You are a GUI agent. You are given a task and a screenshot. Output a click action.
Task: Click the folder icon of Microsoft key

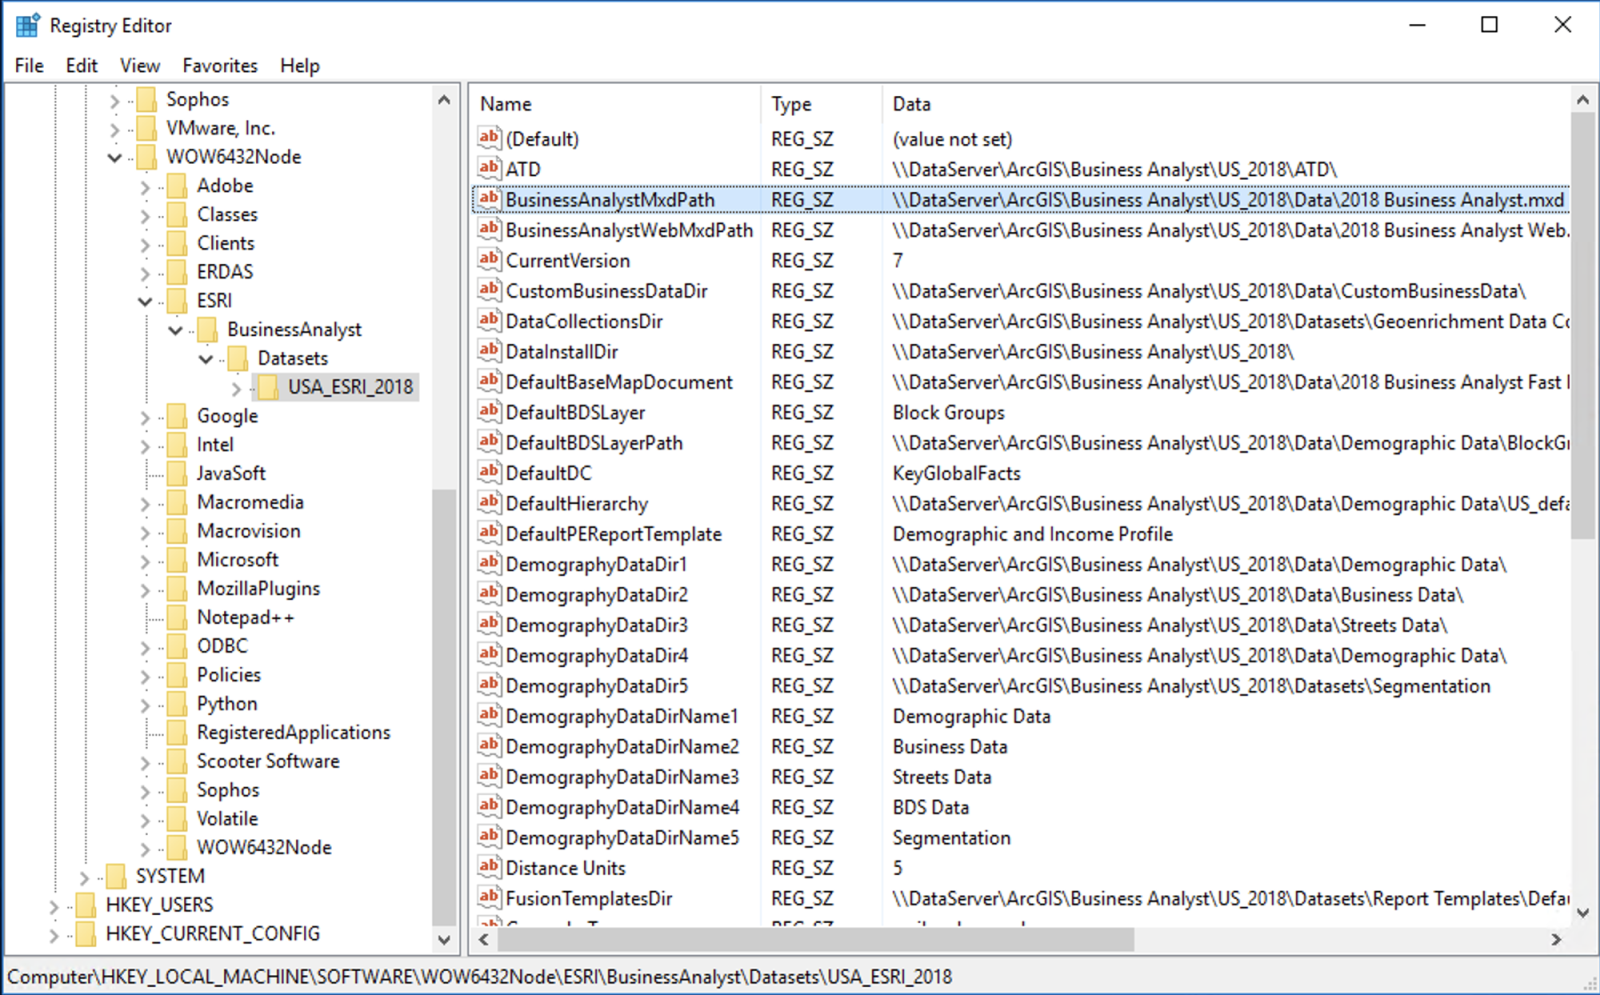pos(177,559)
